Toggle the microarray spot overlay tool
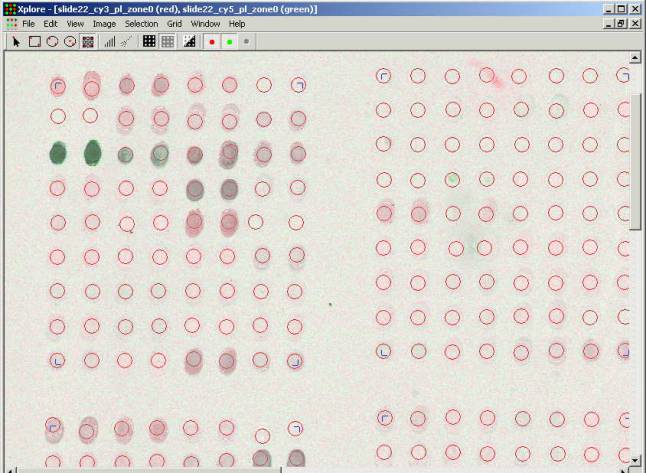This screenshot has width=646, height=473. [x=88, y=42]
